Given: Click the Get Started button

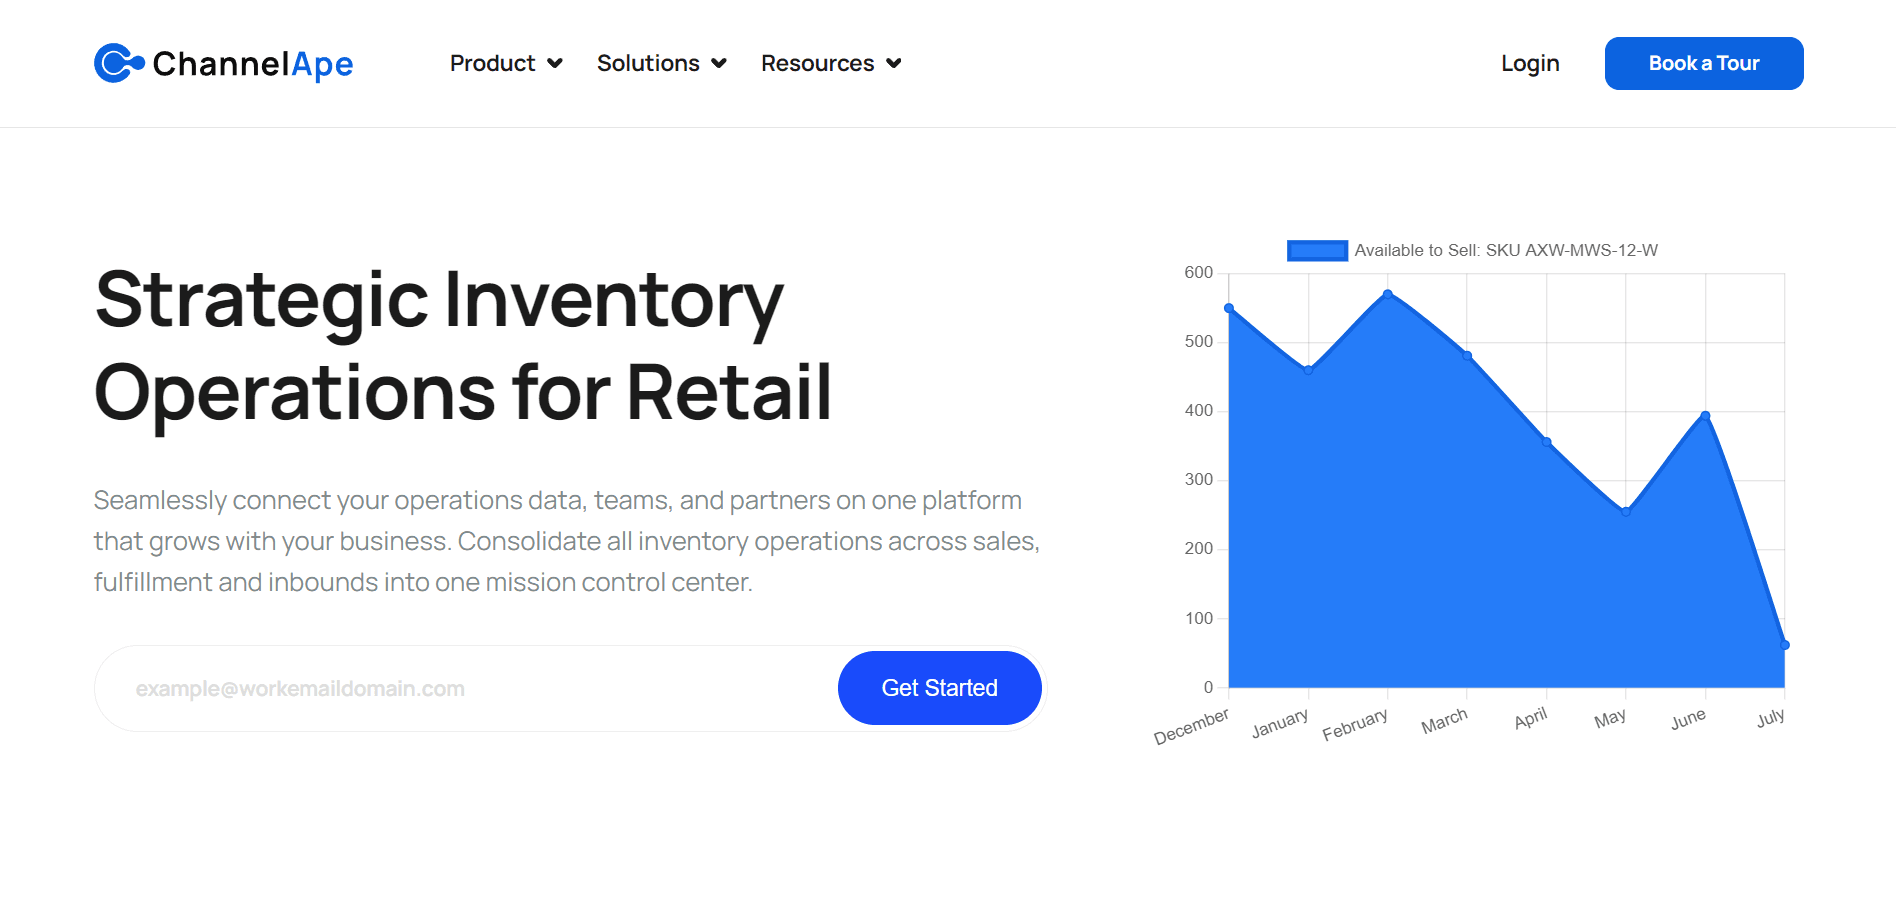Looking at the screenshot, I should 939,688.
